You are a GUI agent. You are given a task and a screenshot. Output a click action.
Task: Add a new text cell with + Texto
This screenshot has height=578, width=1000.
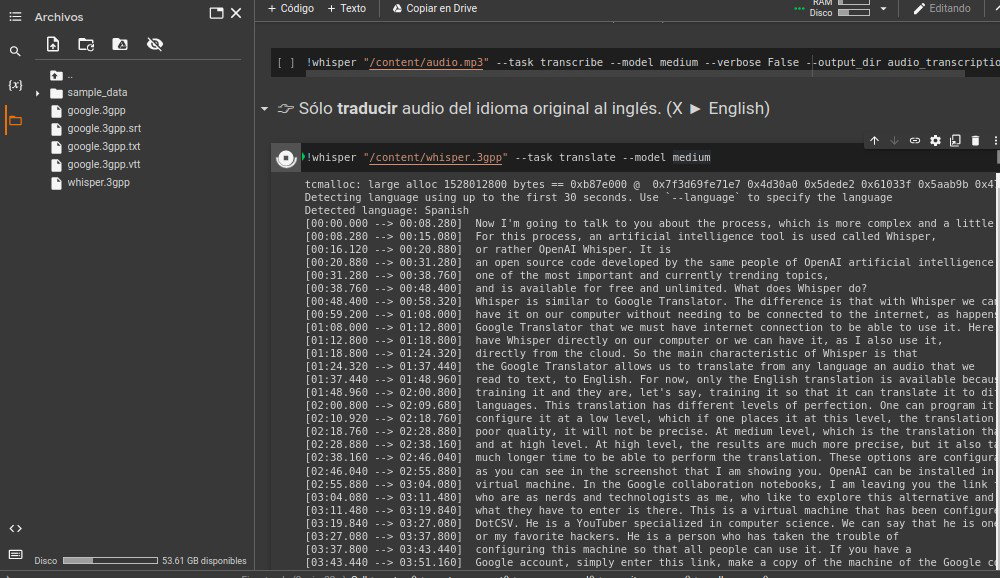346,8
